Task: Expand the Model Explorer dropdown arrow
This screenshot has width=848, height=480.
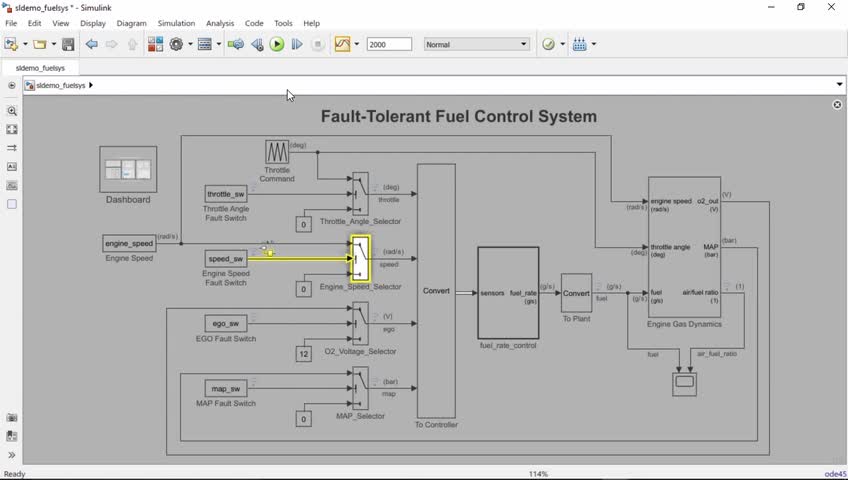Action: pyautogui.click(x=218, y=44)
